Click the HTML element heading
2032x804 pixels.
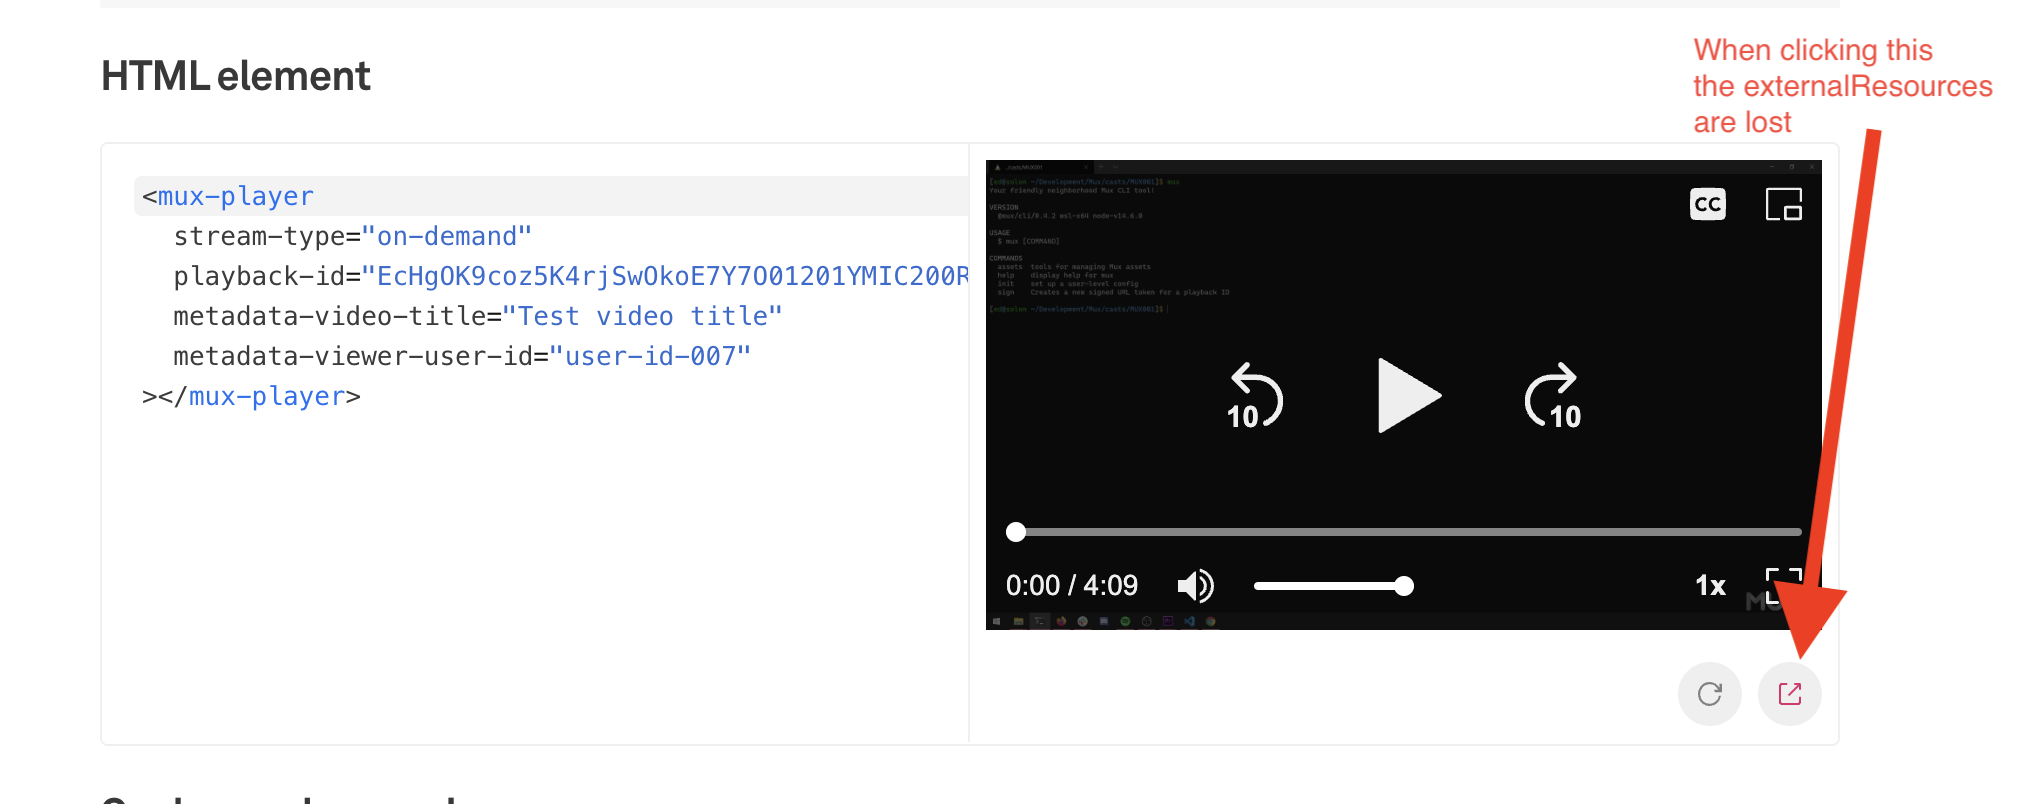point(236,76)
